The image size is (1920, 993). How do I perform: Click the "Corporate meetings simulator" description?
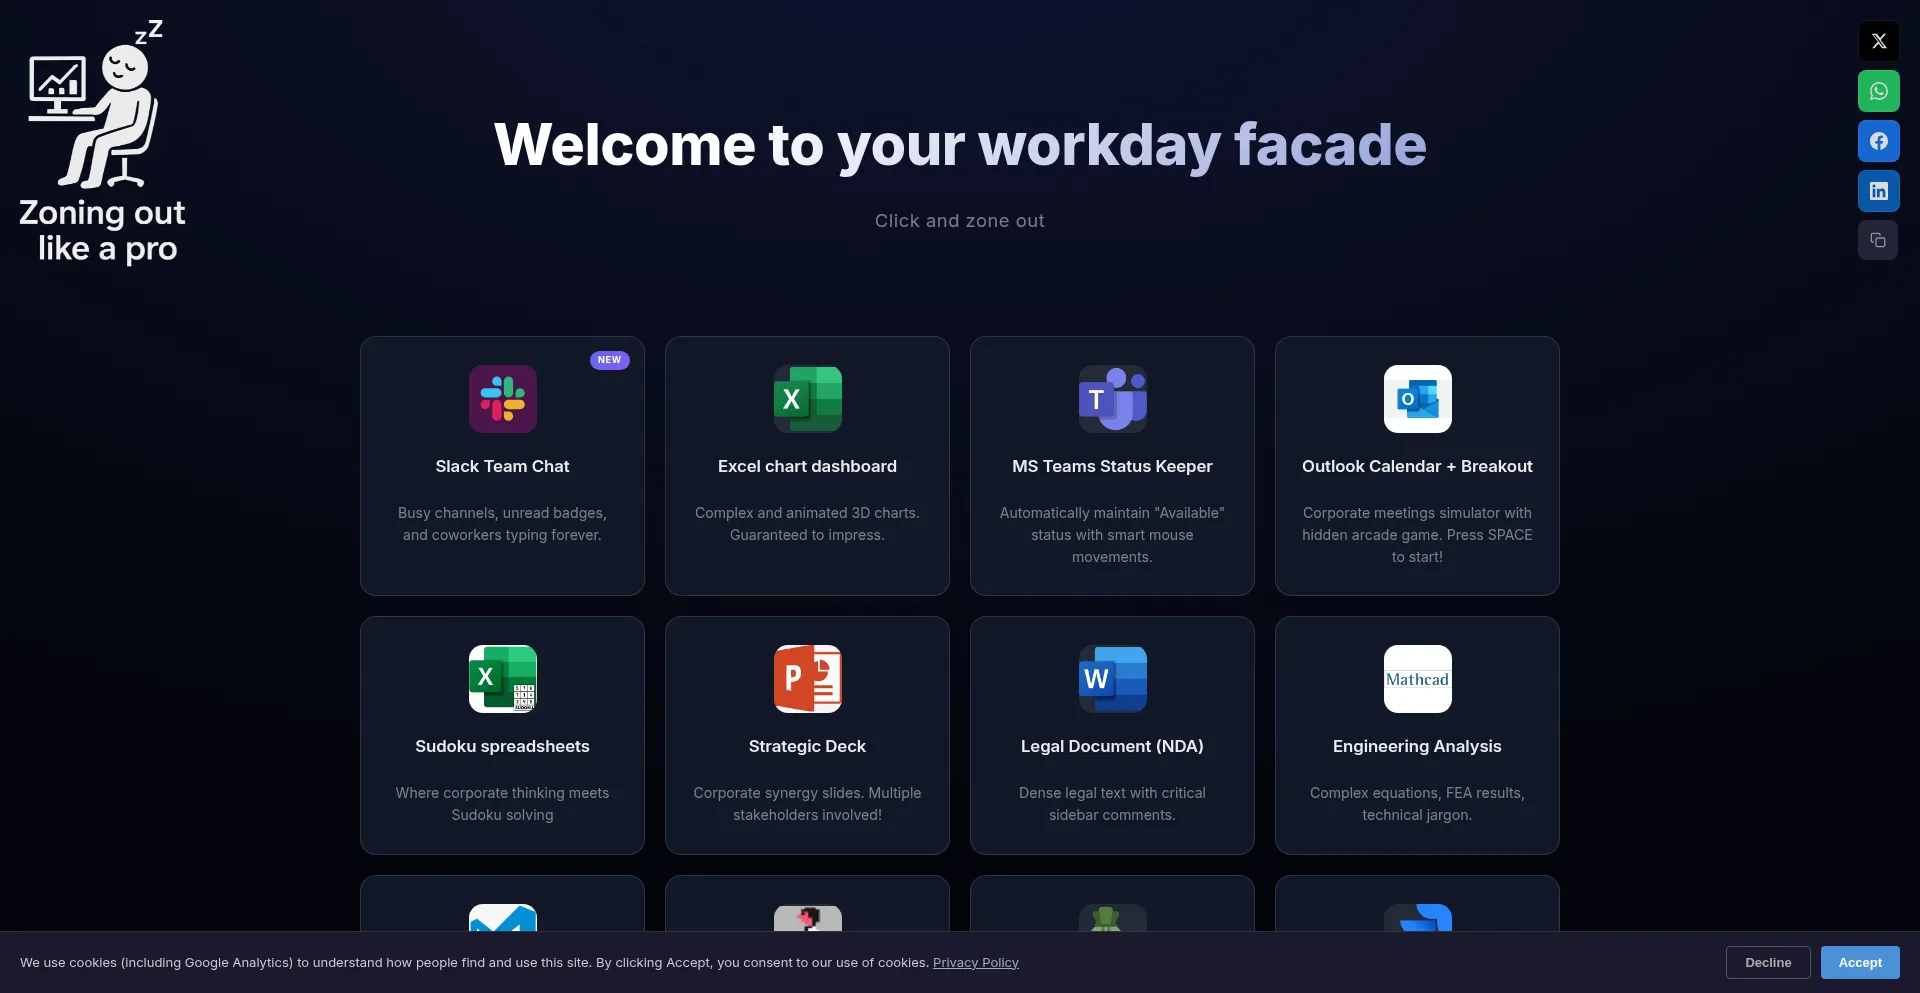[1418, 535]
